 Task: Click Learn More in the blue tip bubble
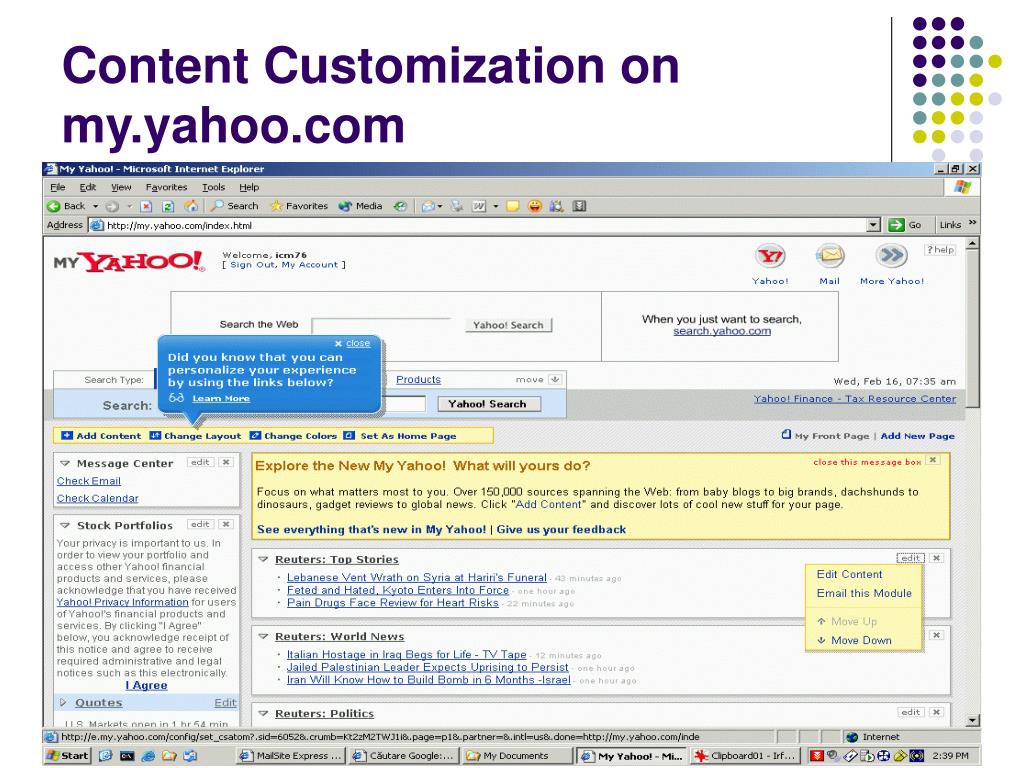[x=221, y=398]
